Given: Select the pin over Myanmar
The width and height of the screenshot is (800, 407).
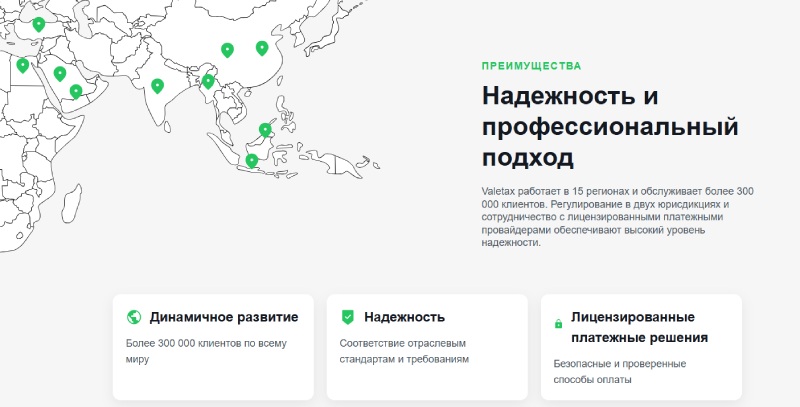Looking at the screenshot, I should [208, 81].
